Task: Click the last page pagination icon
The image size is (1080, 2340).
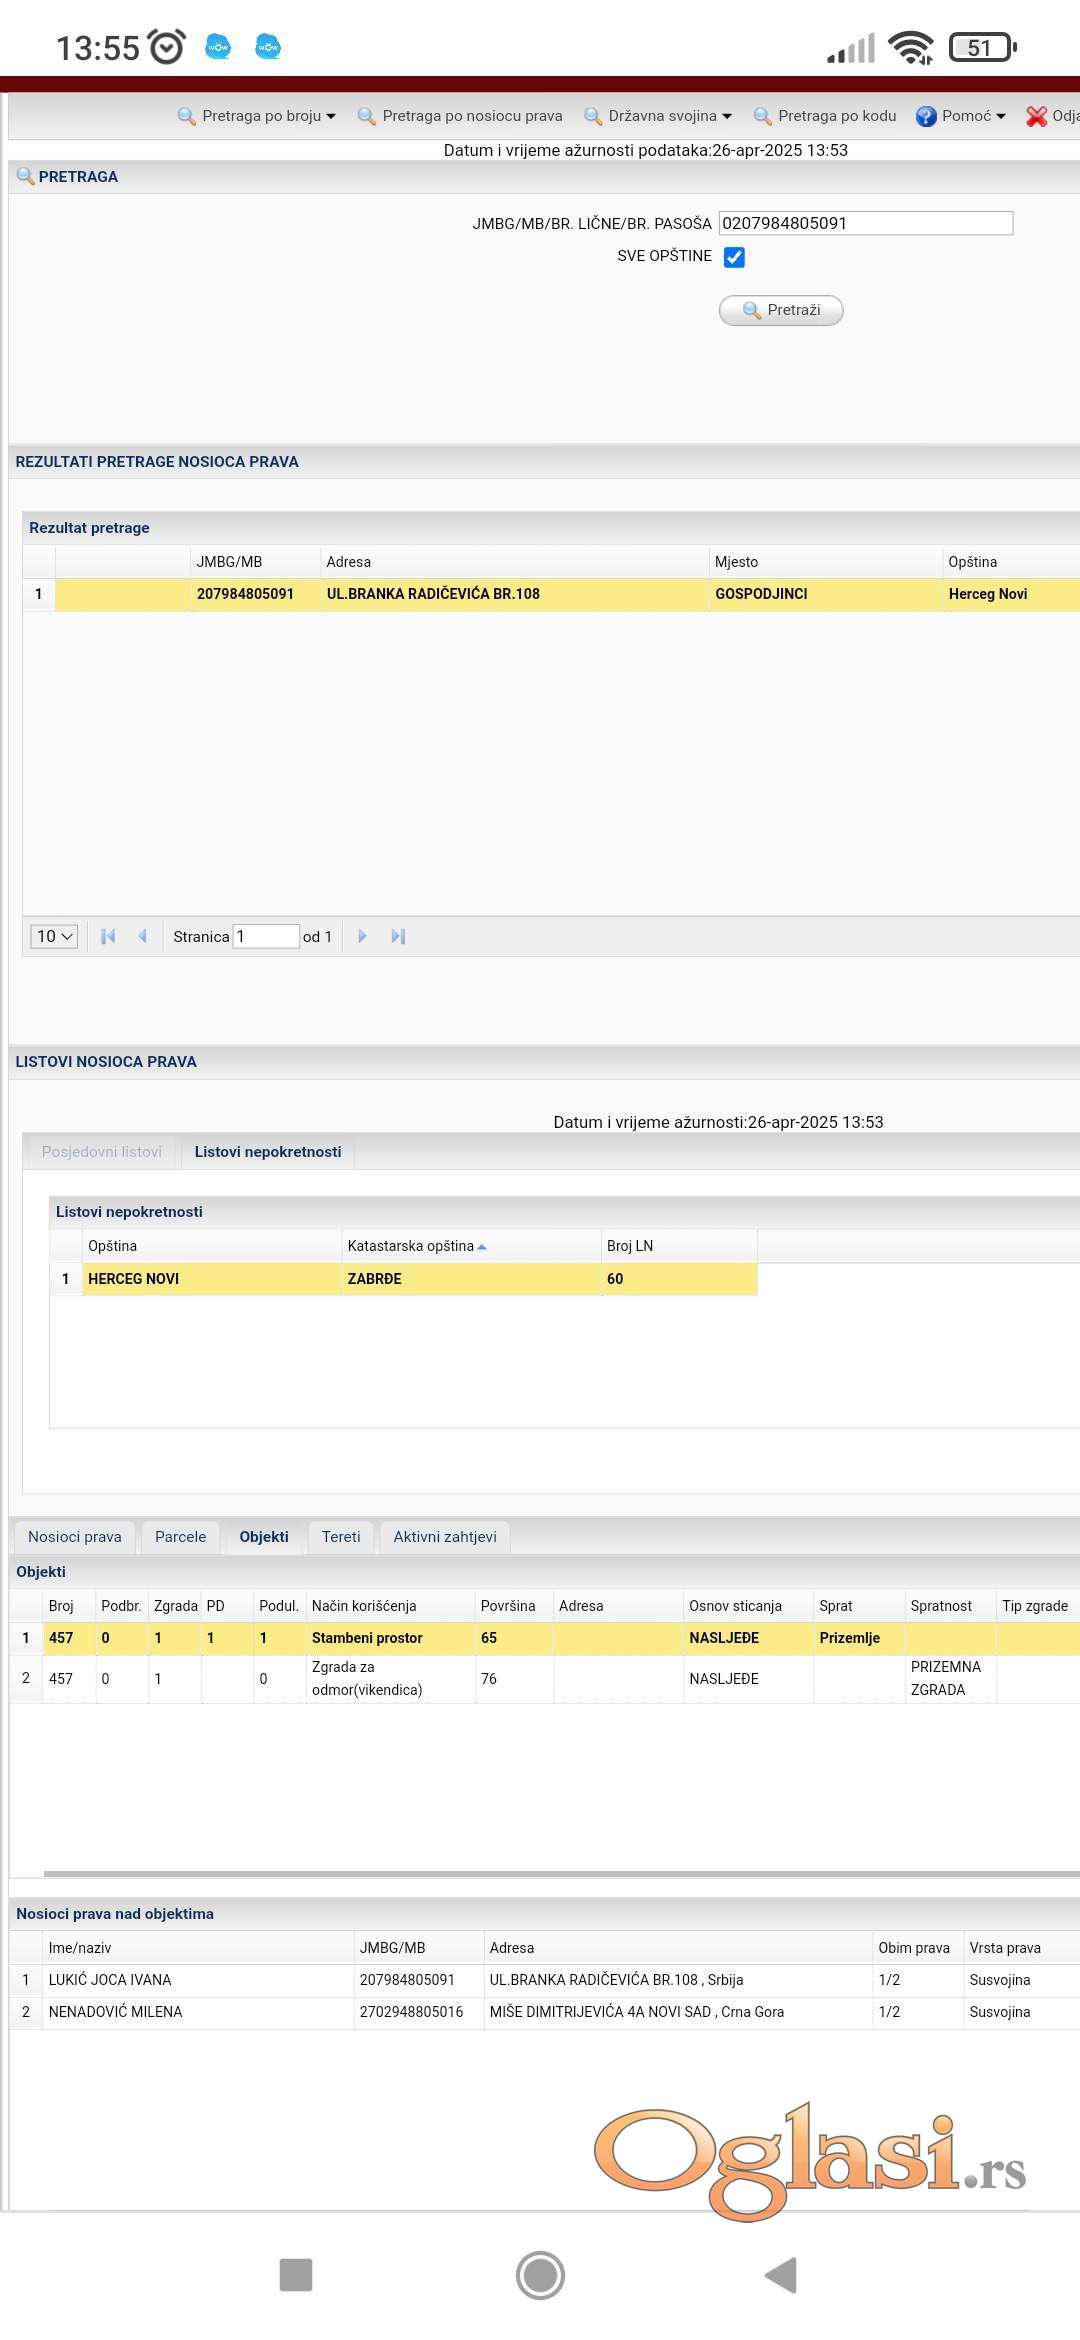Action: [398, 936]
